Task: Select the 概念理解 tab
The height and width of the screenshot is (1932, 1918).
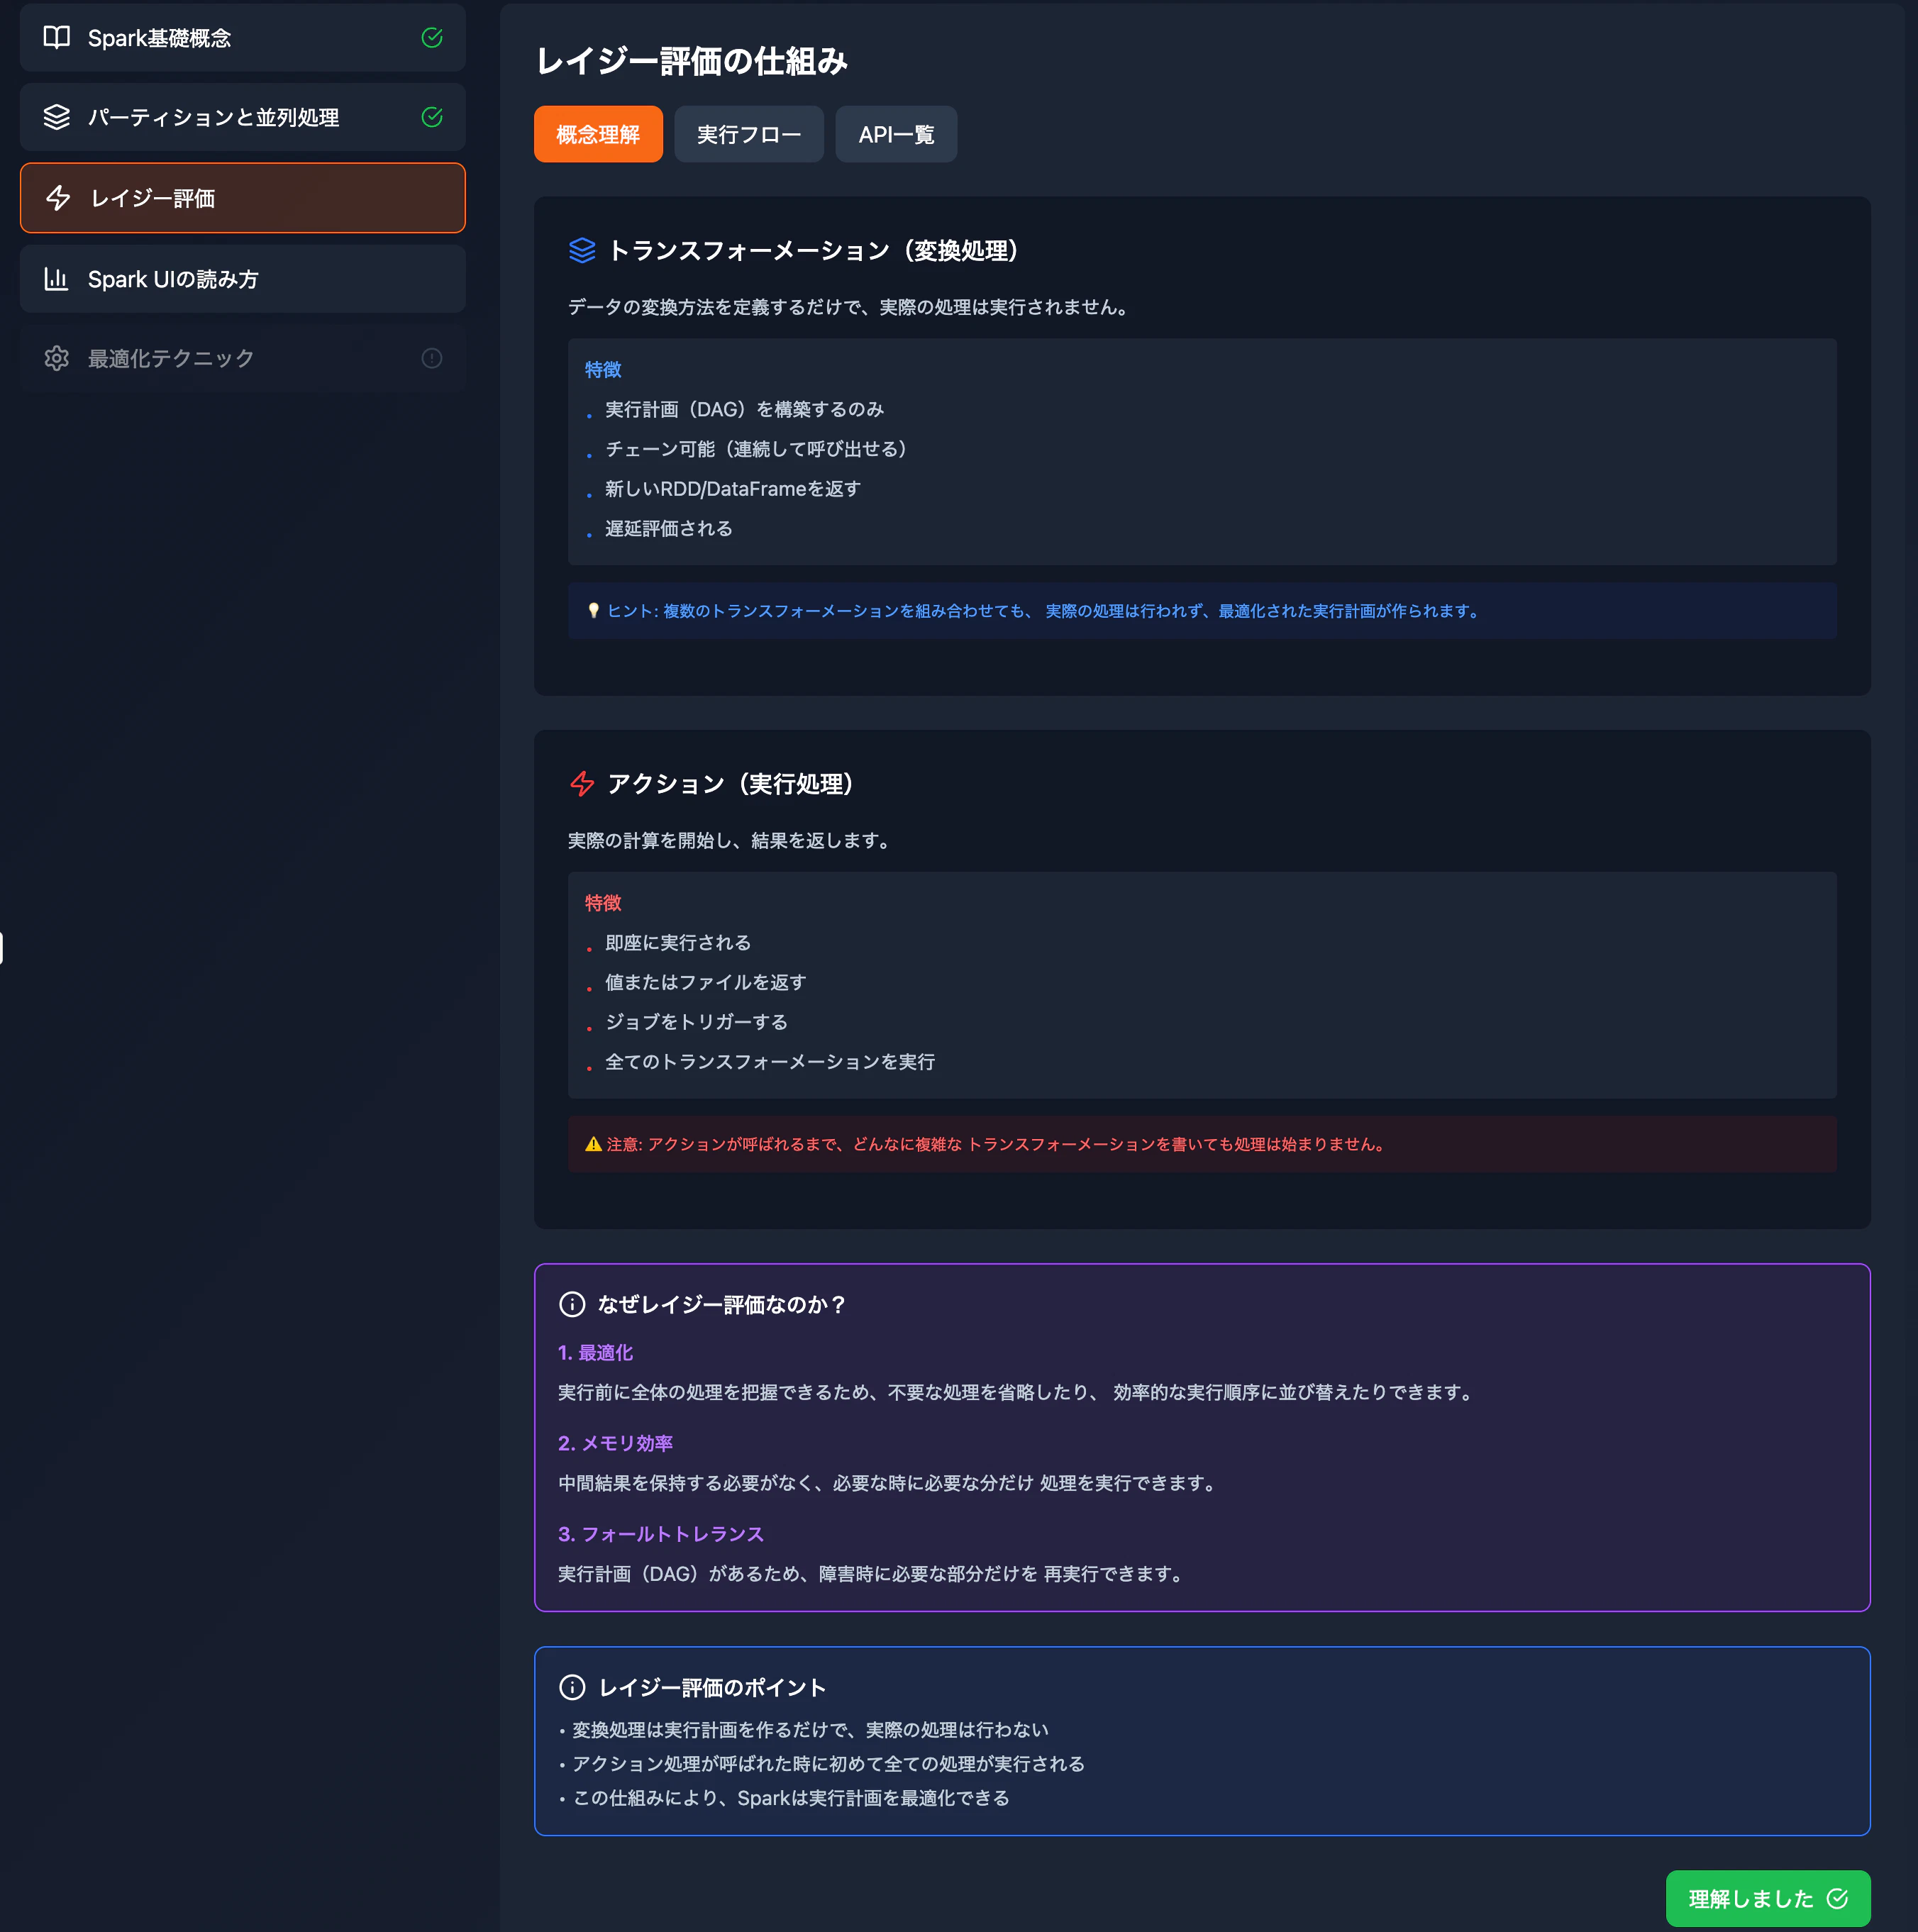Action: point(597,134)
